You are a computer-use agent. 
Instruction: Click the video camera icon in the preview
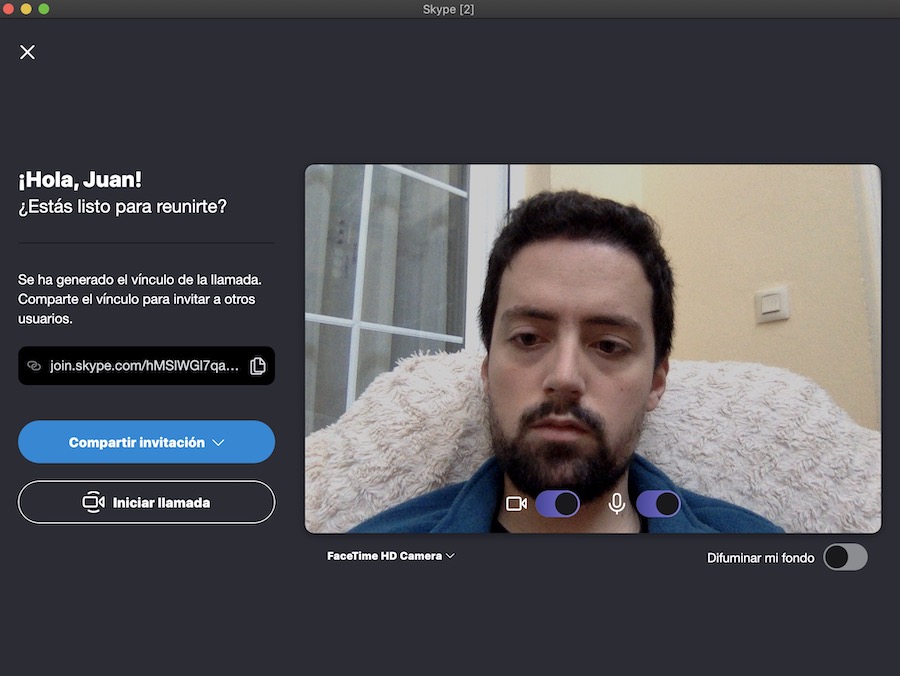(x=516, y=504)
